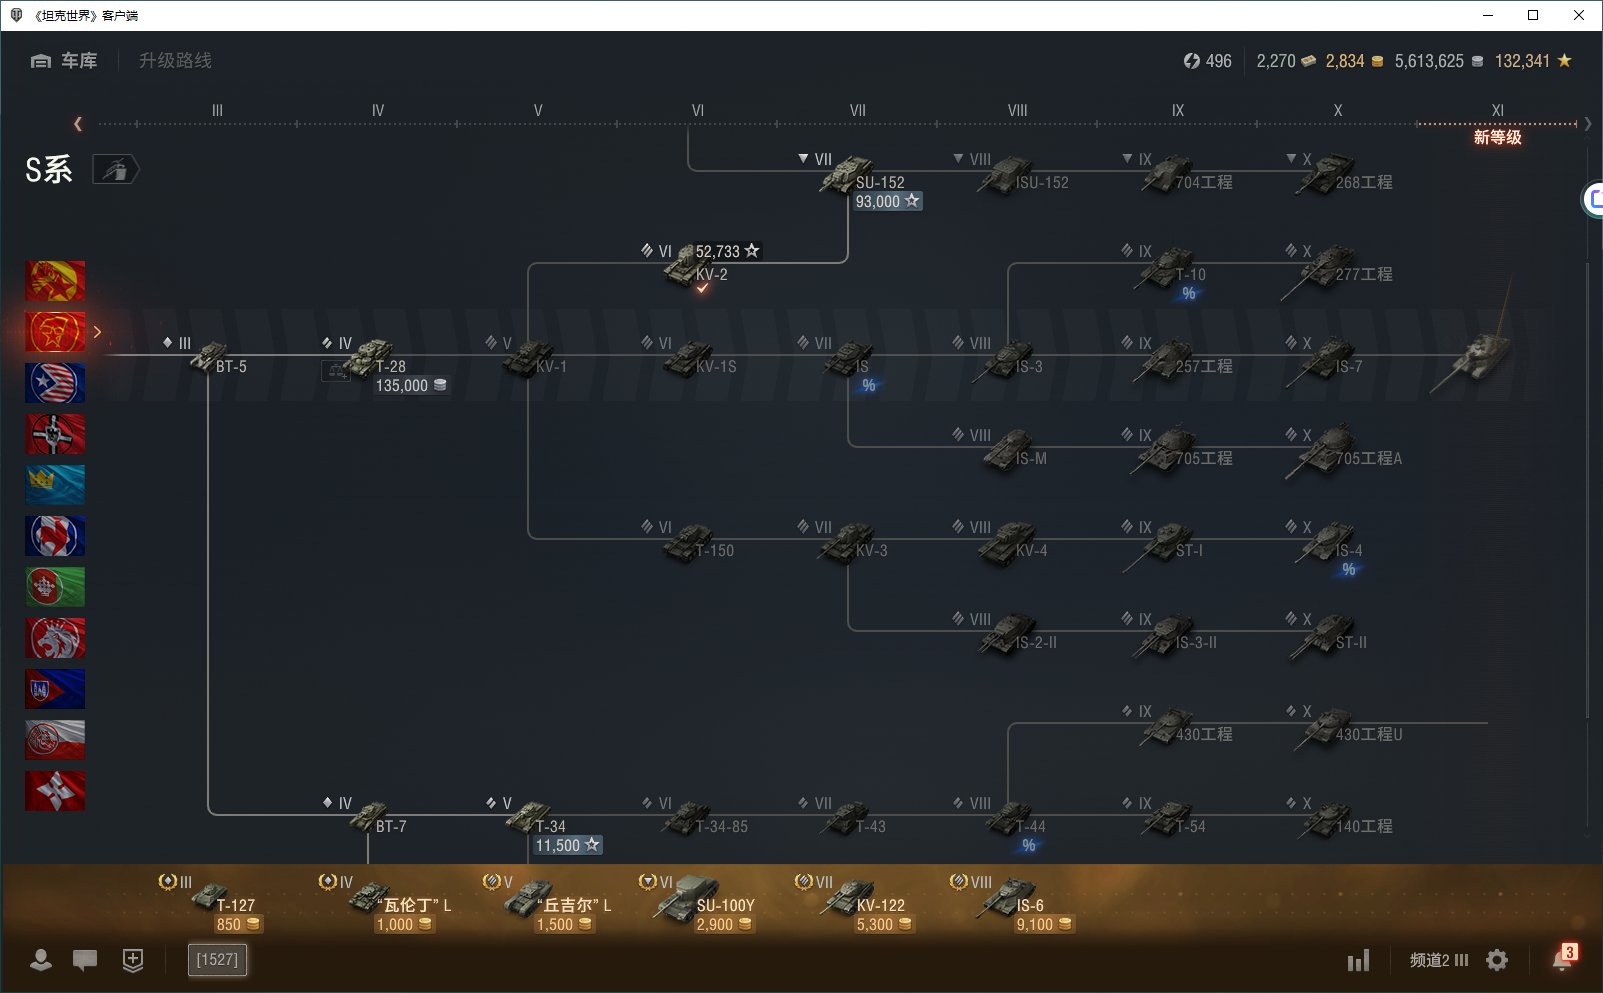The width and height of the screenshot is (1603, 993).
Task: Select the German iron cross nation flag
Action: [x=55, y=434]
